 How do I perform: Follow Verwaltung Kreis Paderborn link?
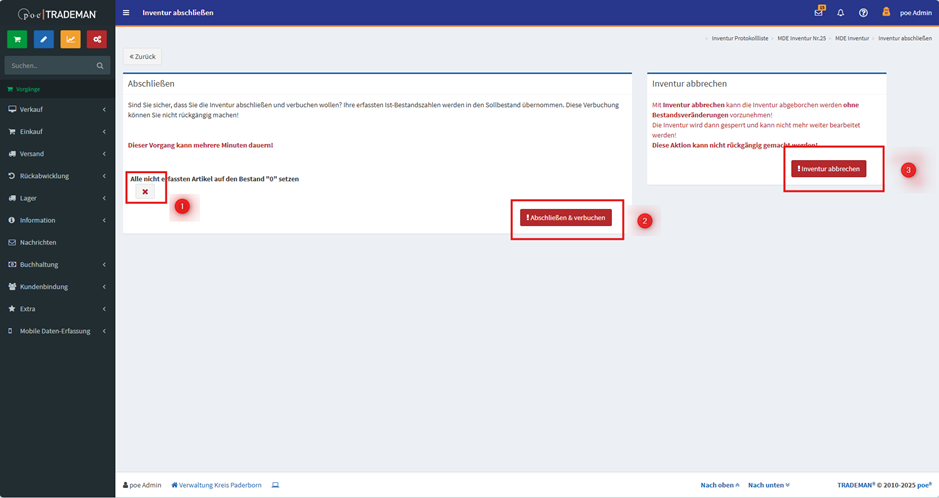point(216,485)
